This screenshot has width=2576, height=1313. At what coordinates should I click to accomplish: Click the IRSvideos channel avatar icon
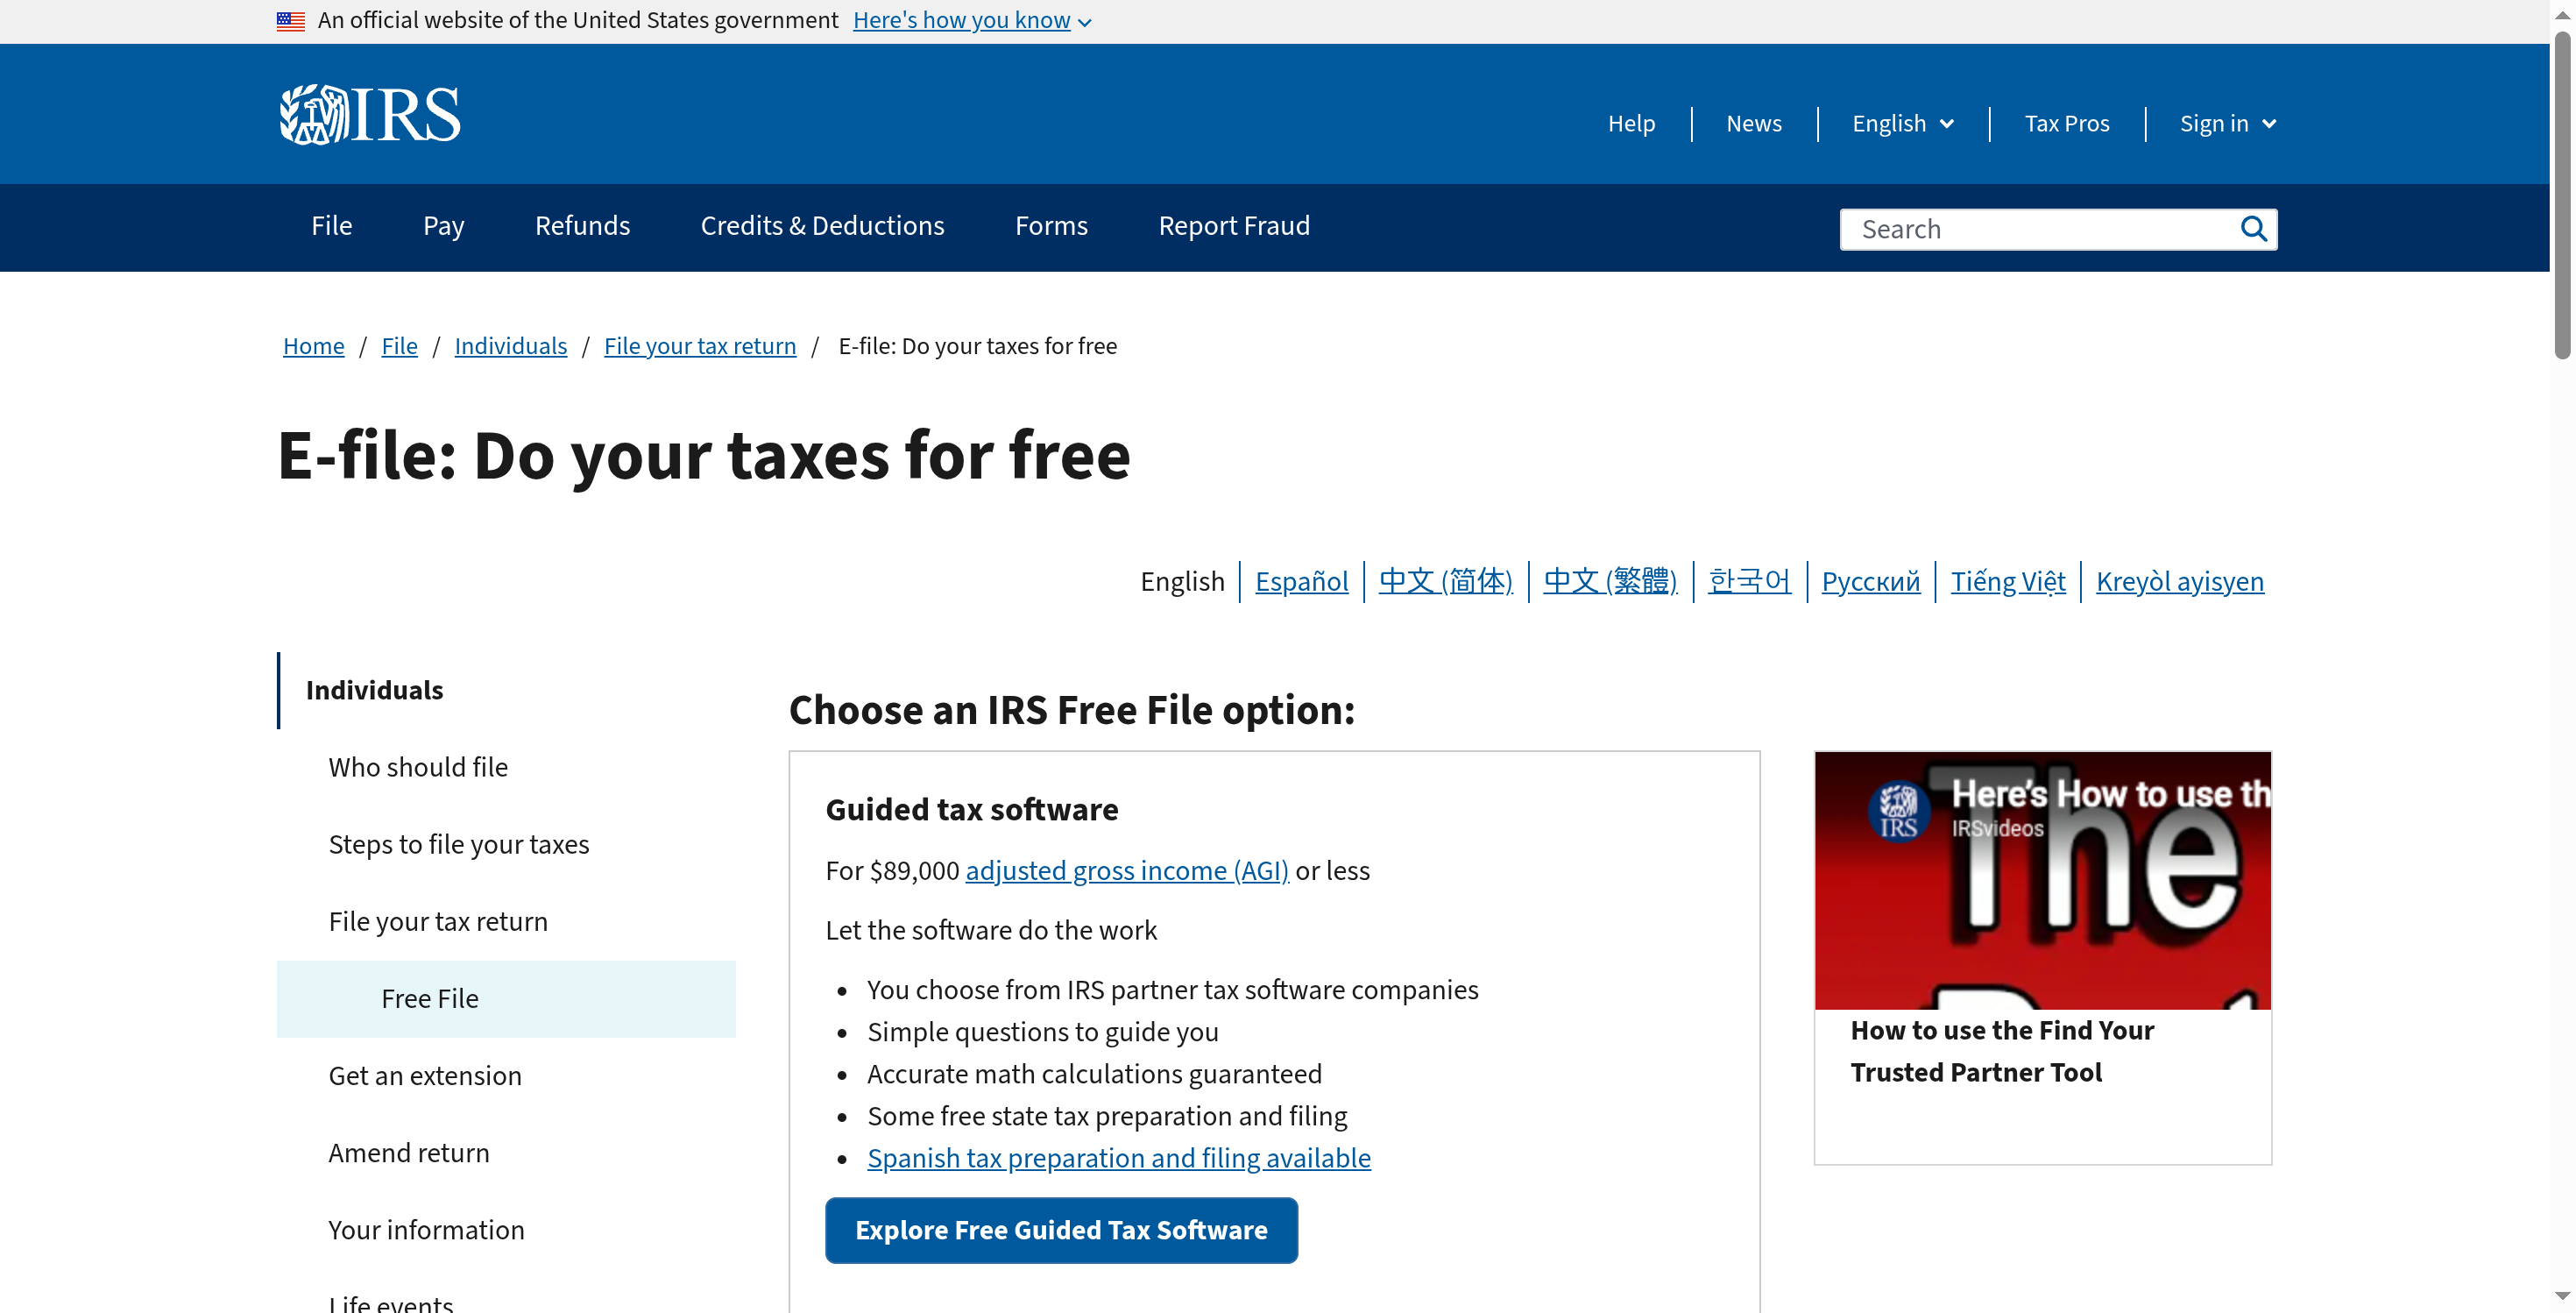[1898, 812]
